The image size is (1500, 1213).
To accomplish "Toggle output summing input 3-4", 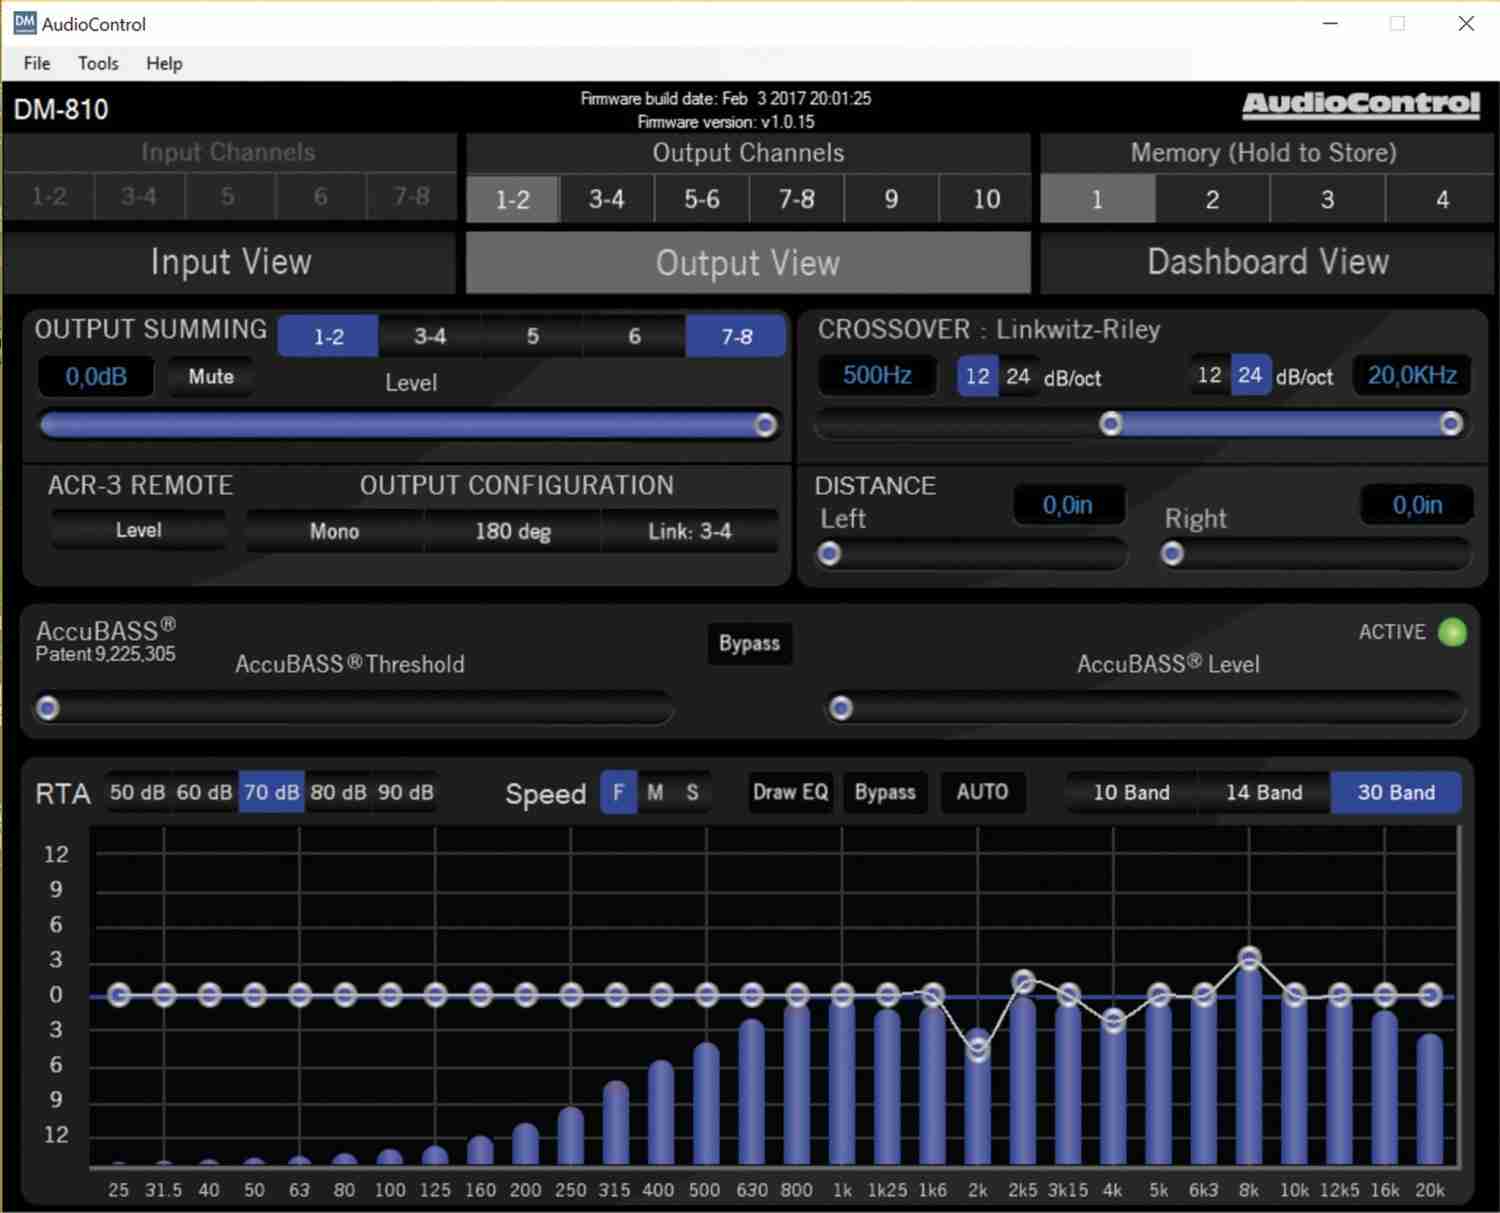I will (430, 337).
